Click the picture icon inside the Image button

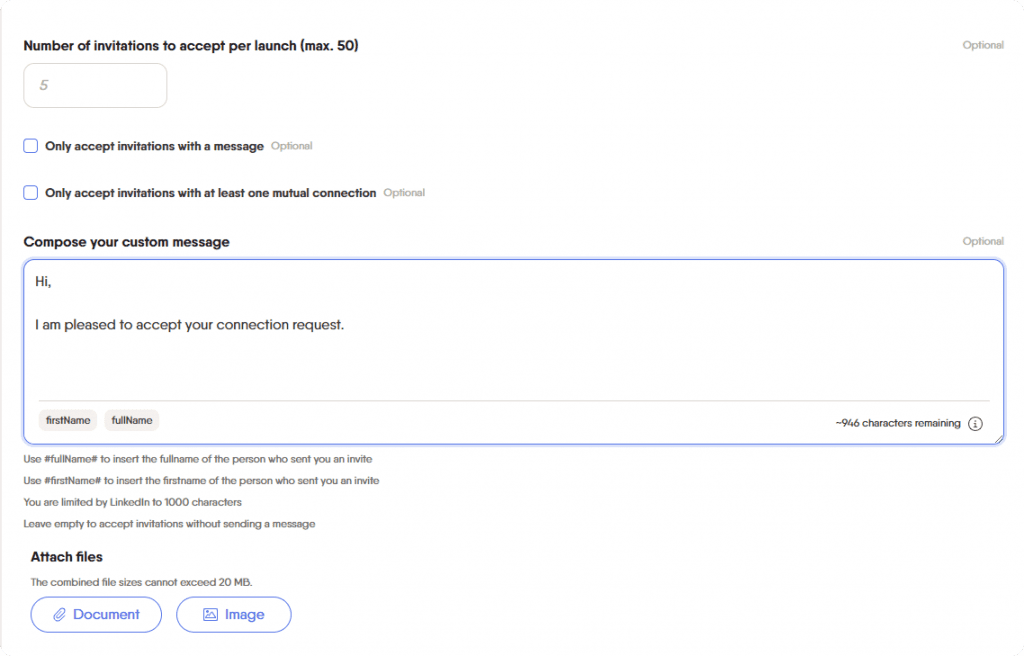tap(209, 614)
